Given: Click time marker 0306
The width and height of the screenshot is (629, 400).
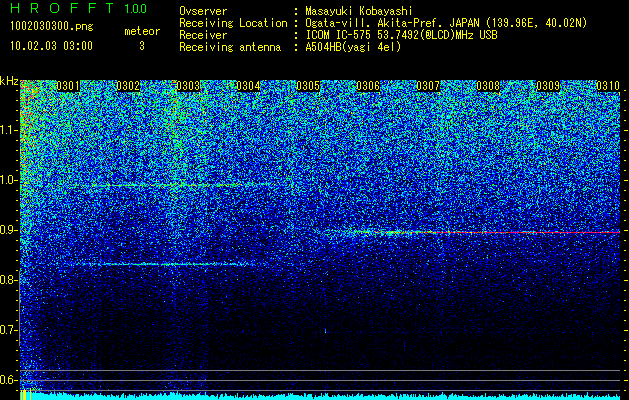Looking at the screenshot, I should [368, 86].
